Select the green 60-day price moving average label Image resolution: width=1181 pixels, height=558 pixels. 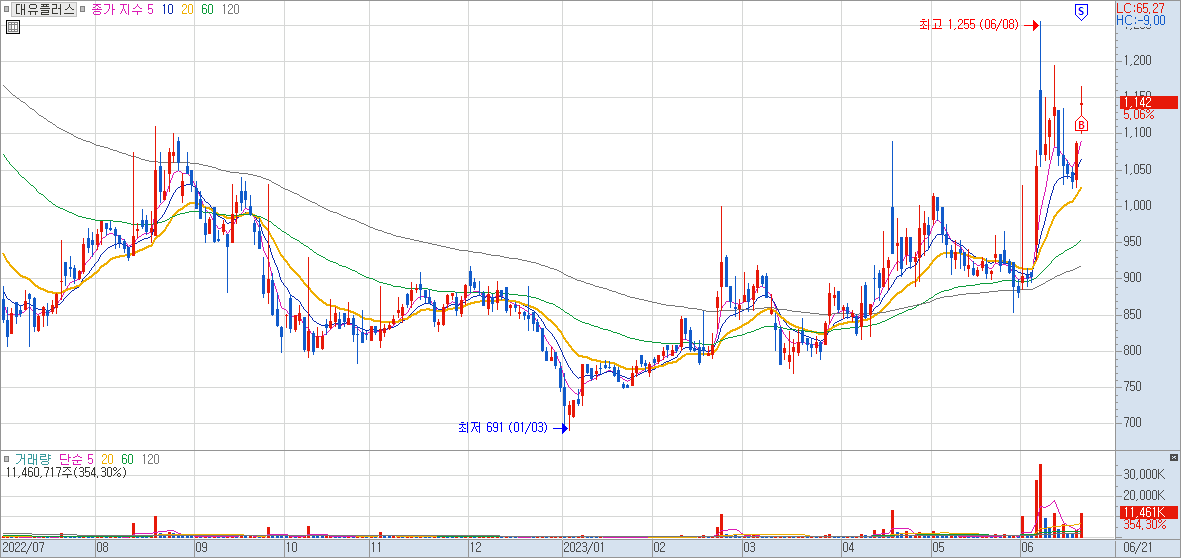tap(207, 10)
